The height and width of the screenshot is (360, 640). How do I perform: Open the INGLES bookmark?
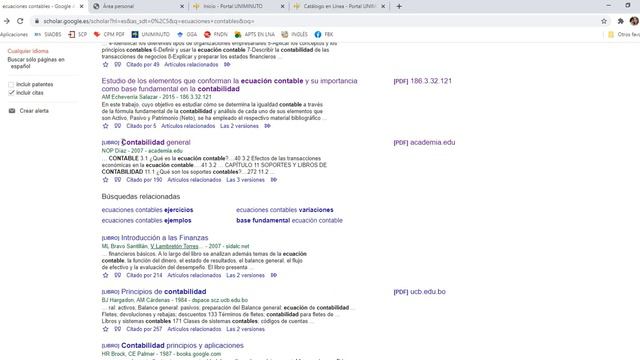294,35
